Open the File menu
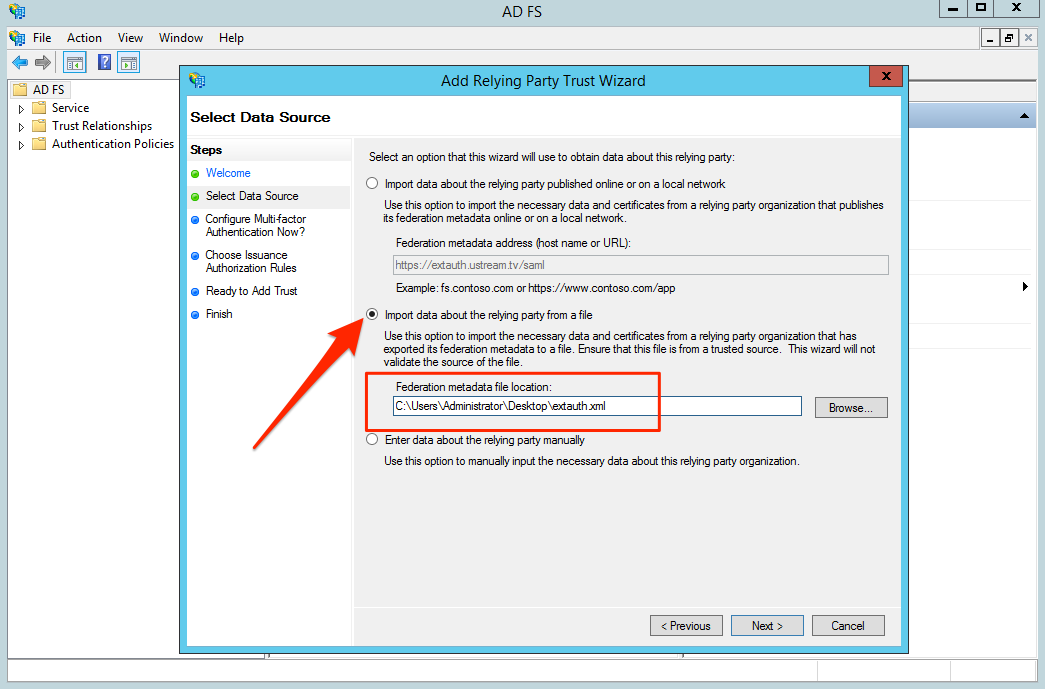 (x=42, y=38)
